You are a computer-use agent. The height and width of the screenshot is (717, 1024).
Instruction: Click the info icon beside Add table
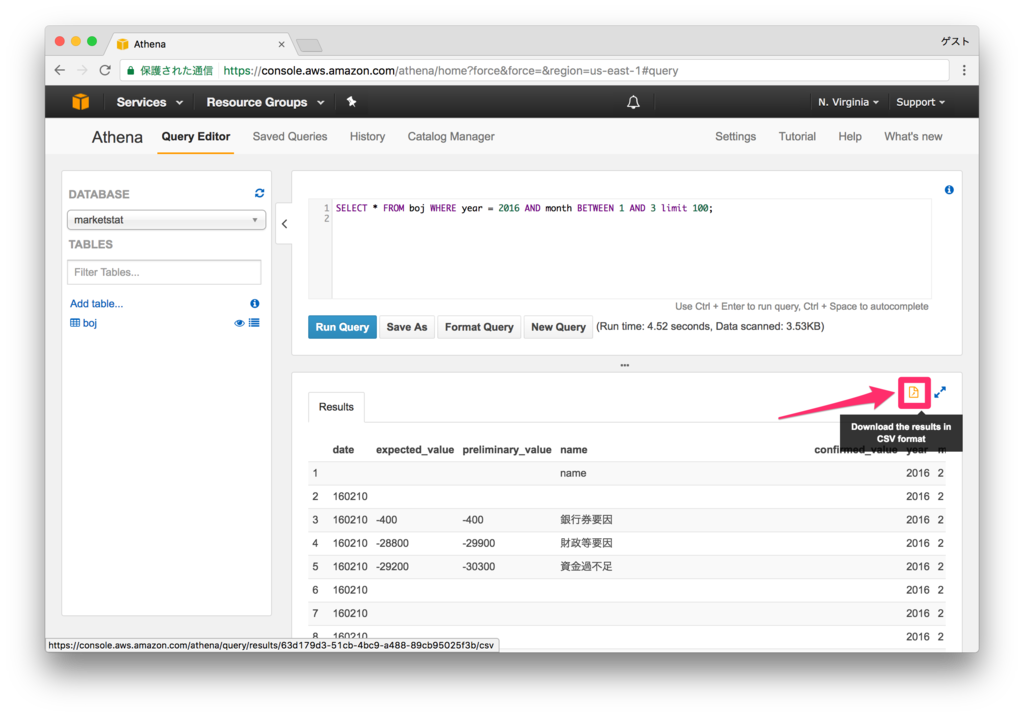tap(255, 304)
